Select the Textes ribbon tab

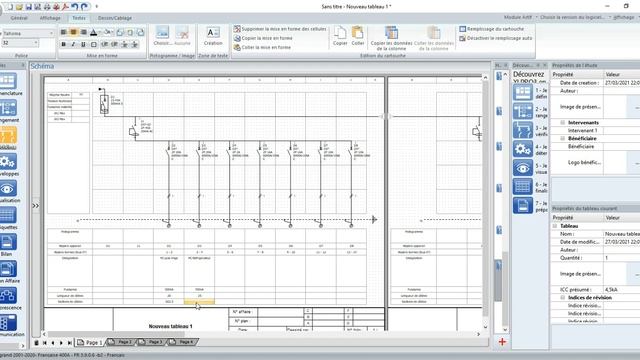coord(79,18)
